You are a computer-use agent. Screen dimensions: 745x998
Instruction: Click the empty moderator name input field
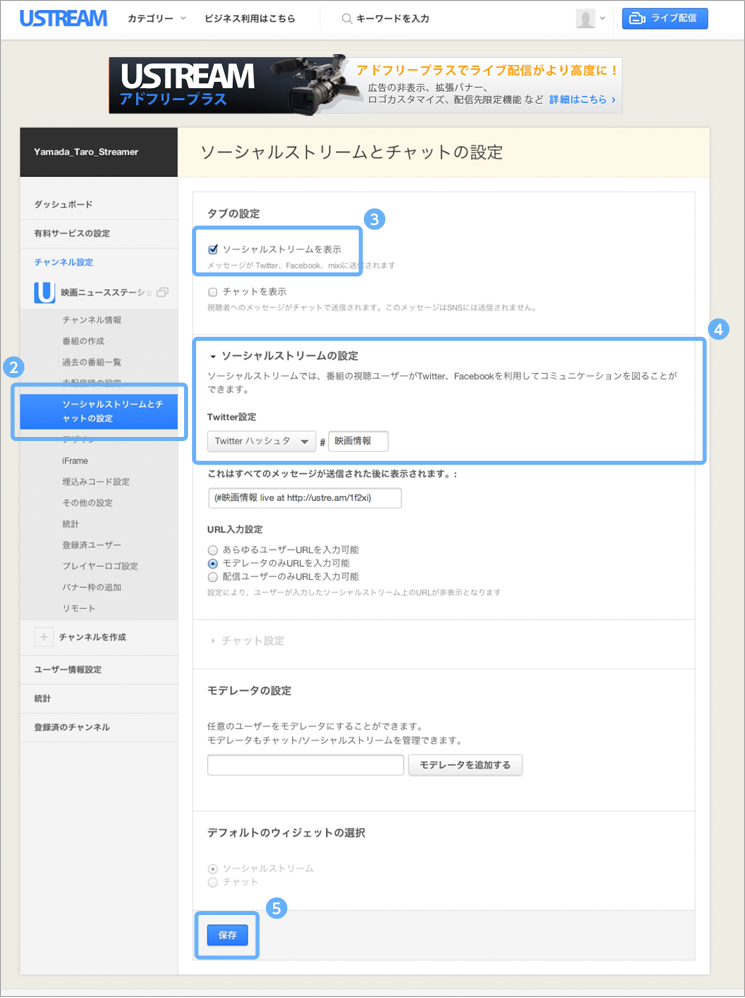[x=305, y=765]
